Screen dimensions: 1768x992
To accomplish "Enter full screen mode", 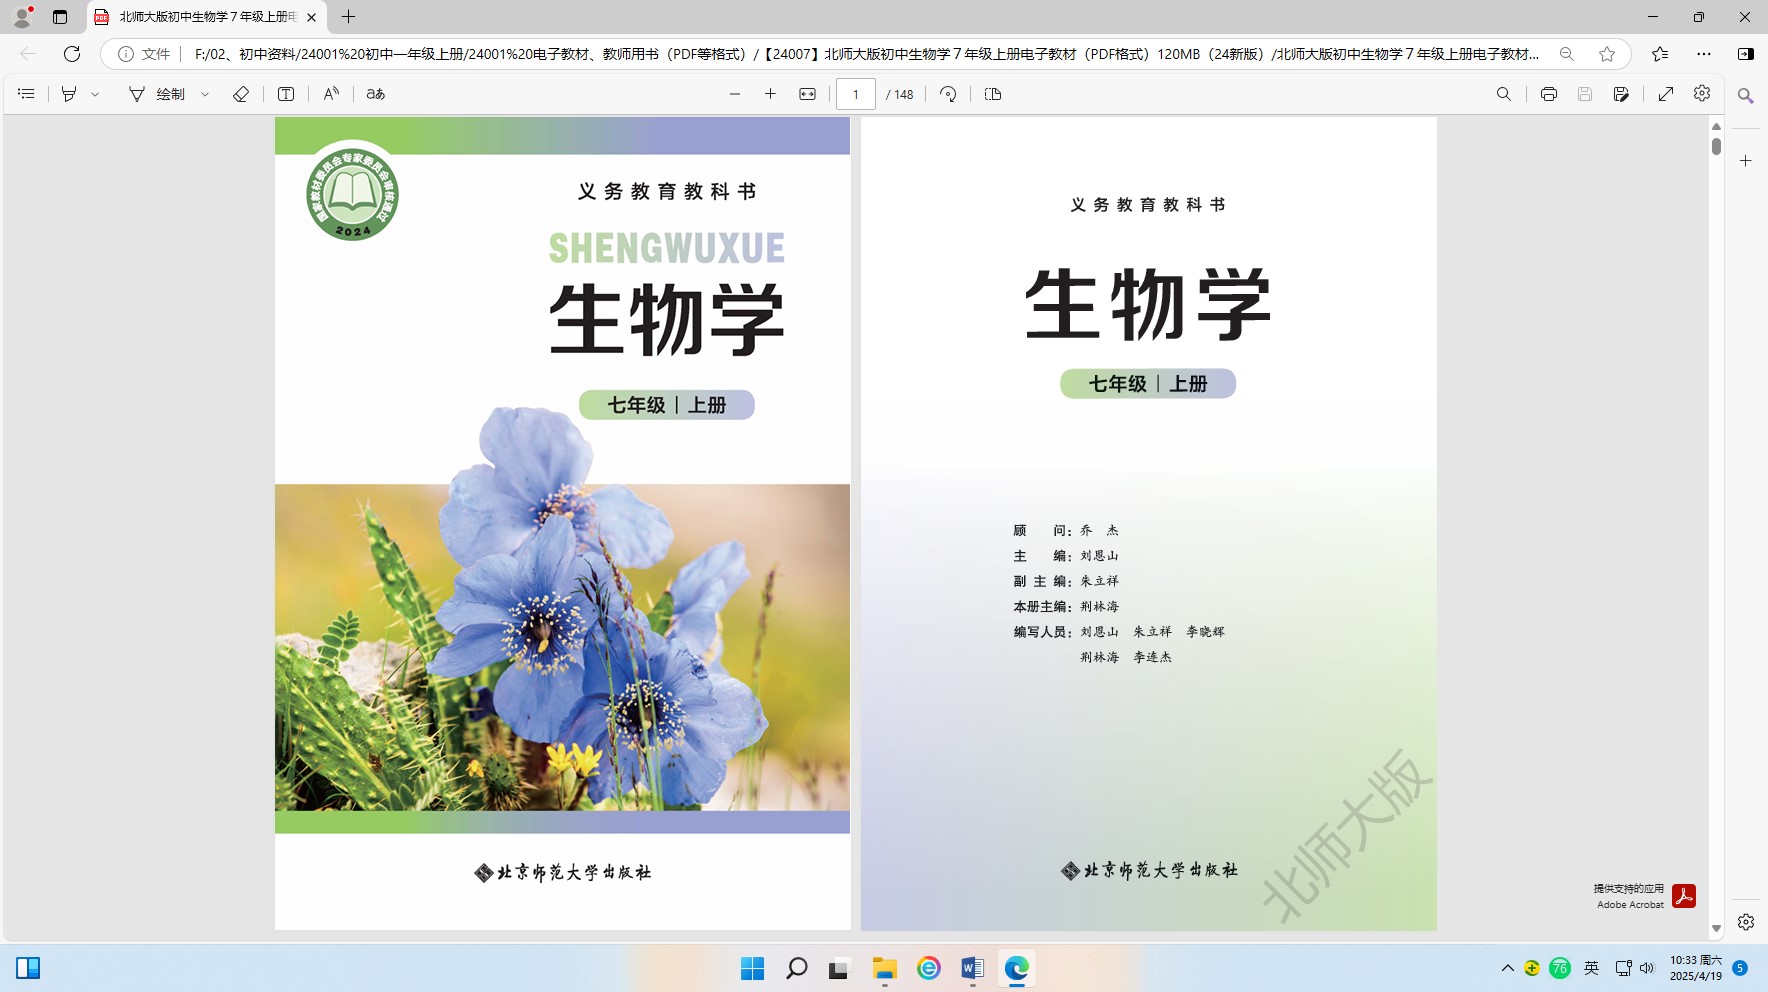I will tap(1665, 94).
